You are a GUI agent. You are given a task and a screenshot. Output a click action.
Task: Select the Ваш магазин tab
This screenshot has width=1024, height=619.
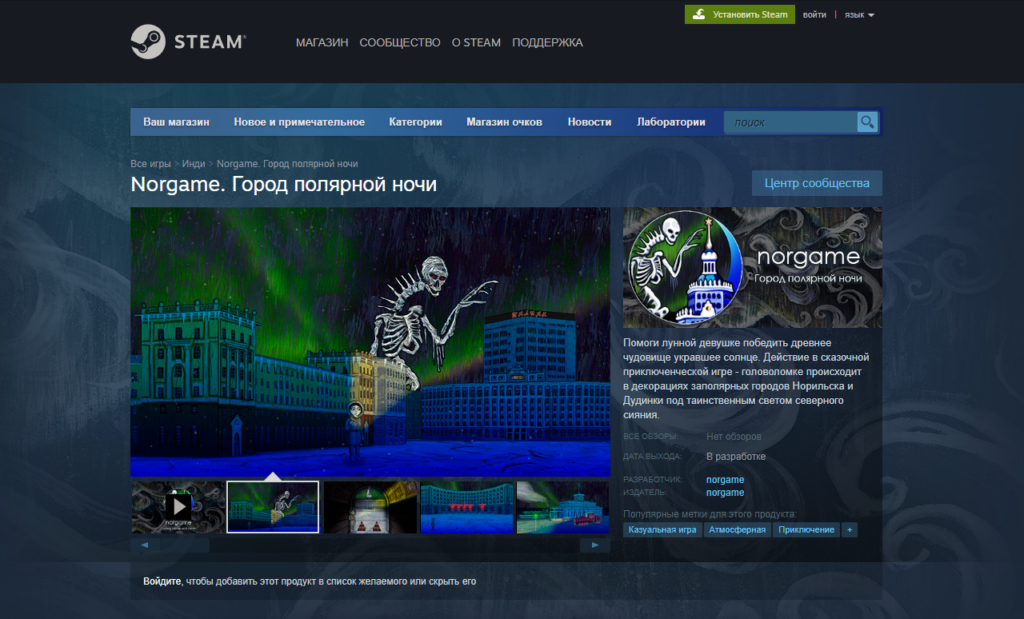tap(176, 122)
